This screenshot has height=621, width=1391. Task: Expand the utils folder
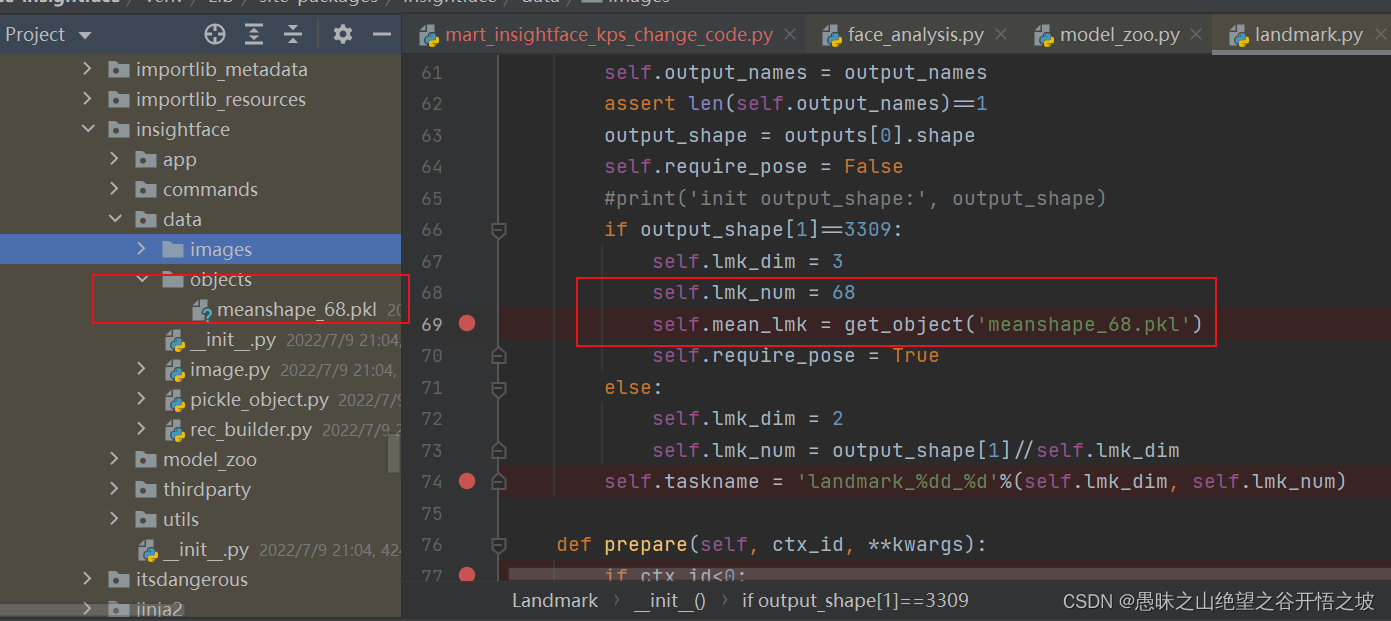(115, 519)
